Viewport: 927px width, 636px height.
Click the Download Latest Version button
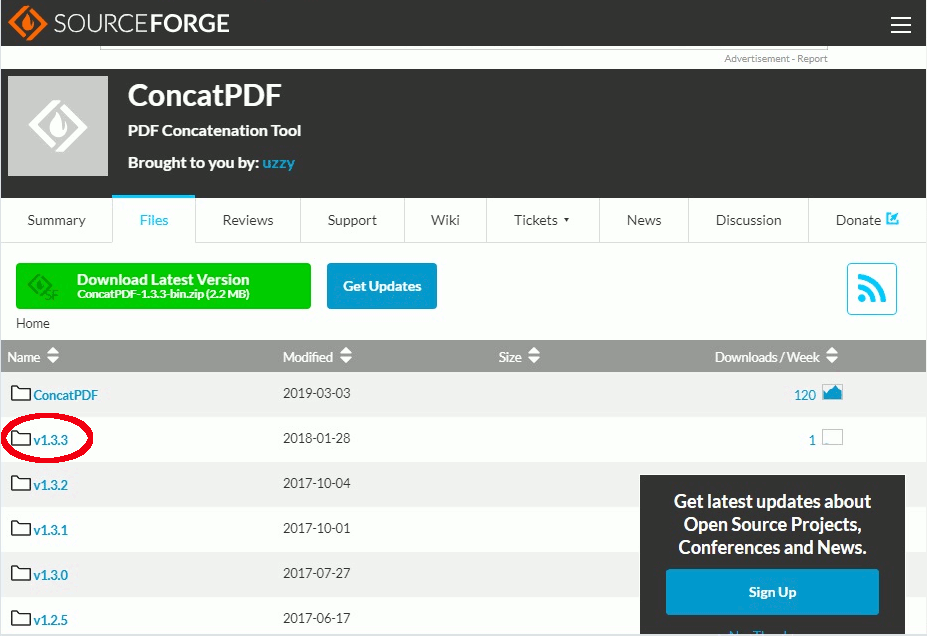click(163, 286)
